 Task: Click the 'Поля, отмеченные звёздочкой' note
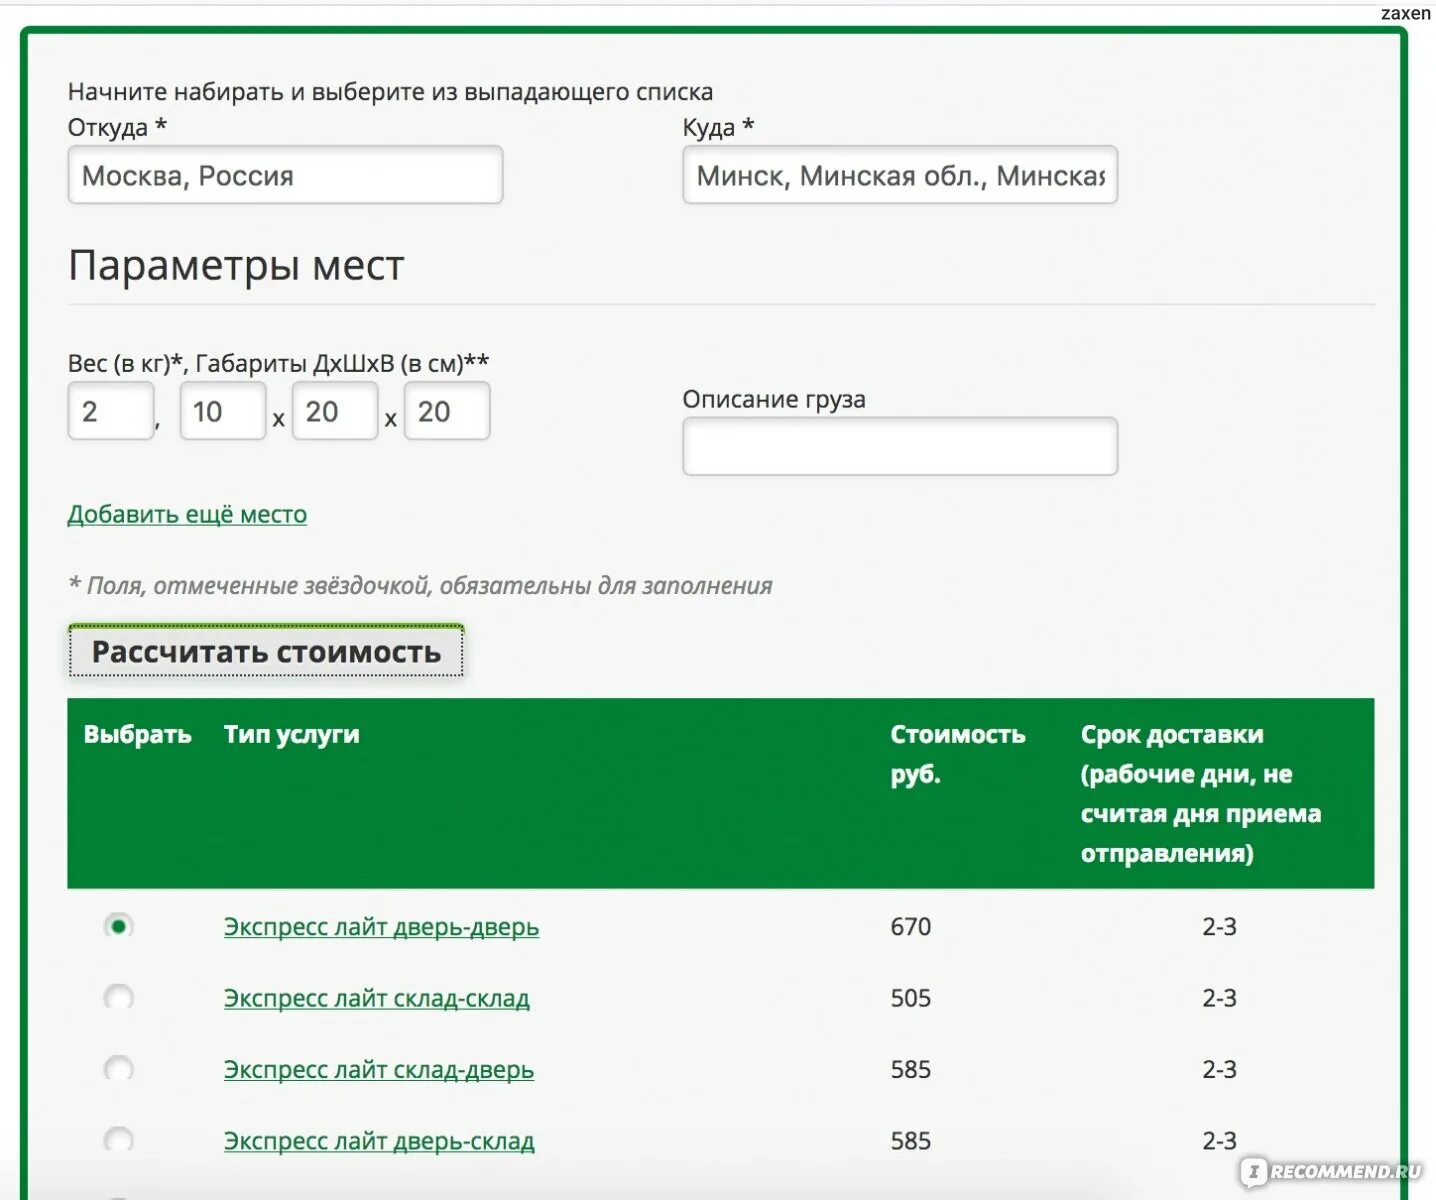(420, 585)
